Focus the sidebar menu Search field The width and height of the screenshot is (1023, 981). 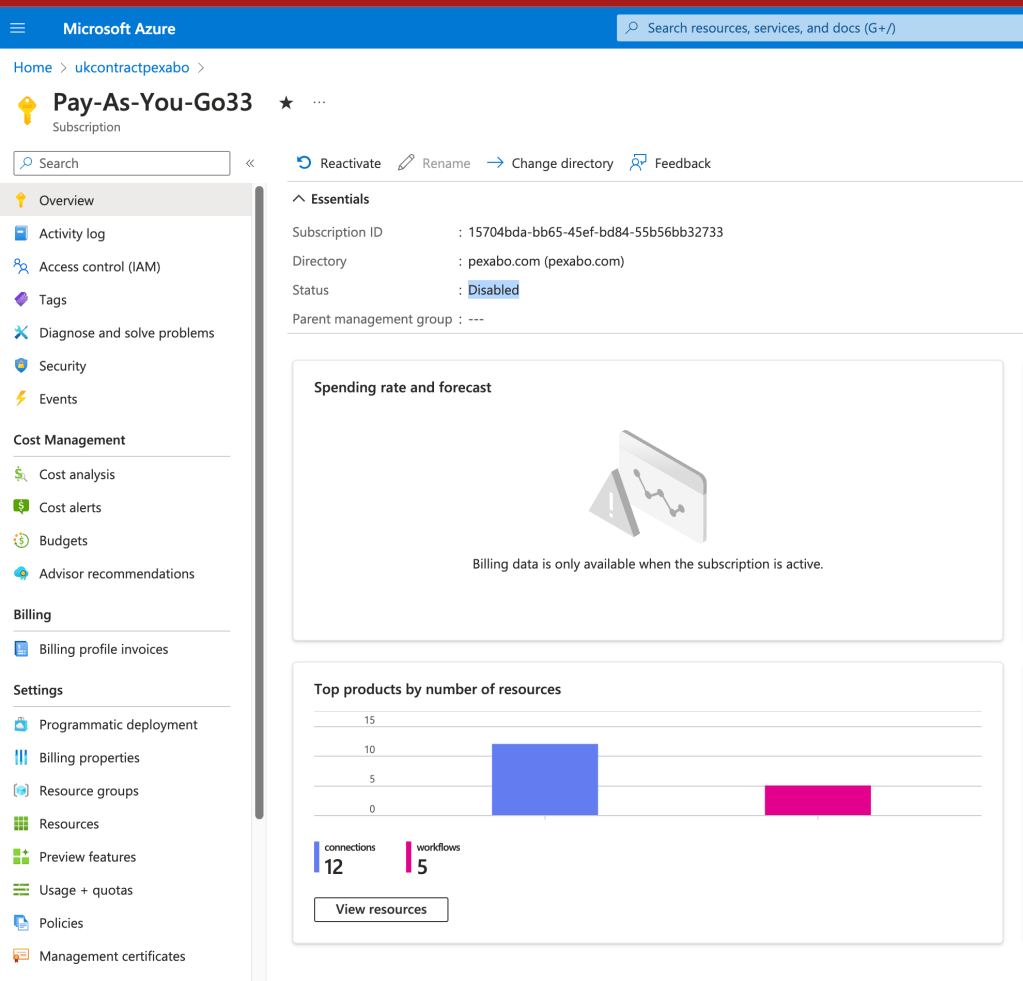pos(122,163)
